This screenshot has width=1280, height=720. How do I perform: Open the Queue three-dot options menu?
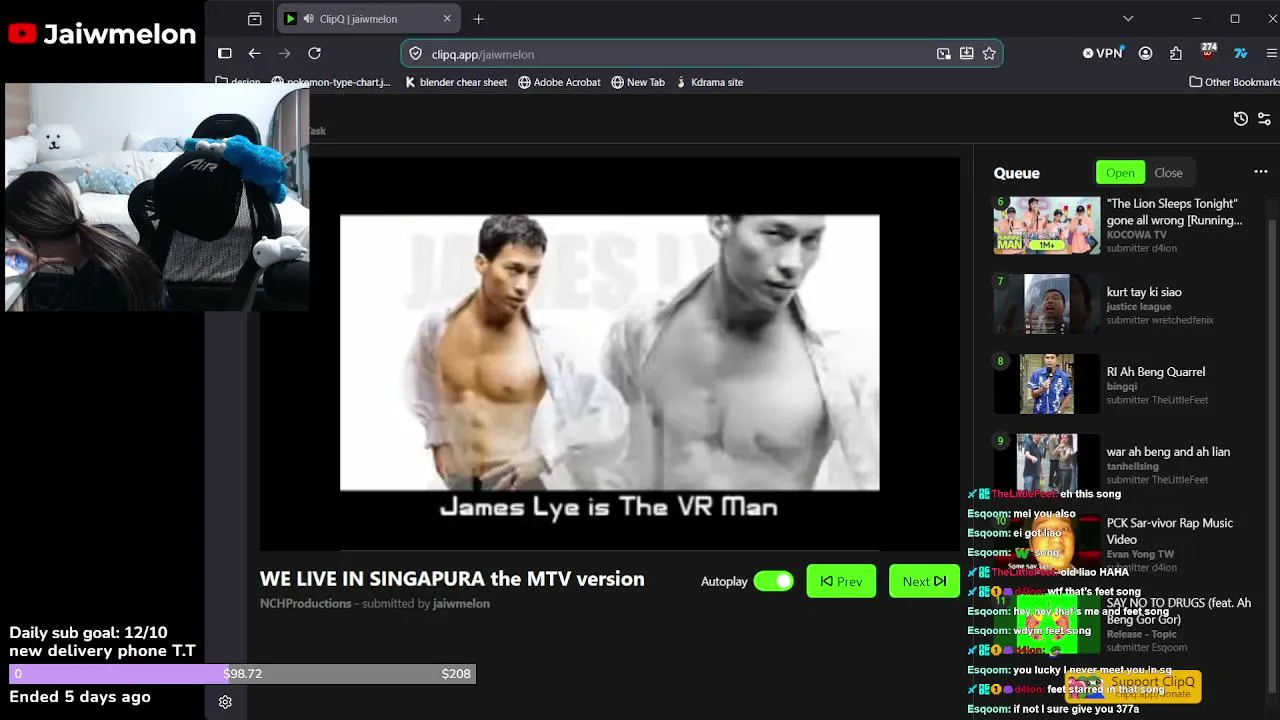click(x=1260, y=172)
